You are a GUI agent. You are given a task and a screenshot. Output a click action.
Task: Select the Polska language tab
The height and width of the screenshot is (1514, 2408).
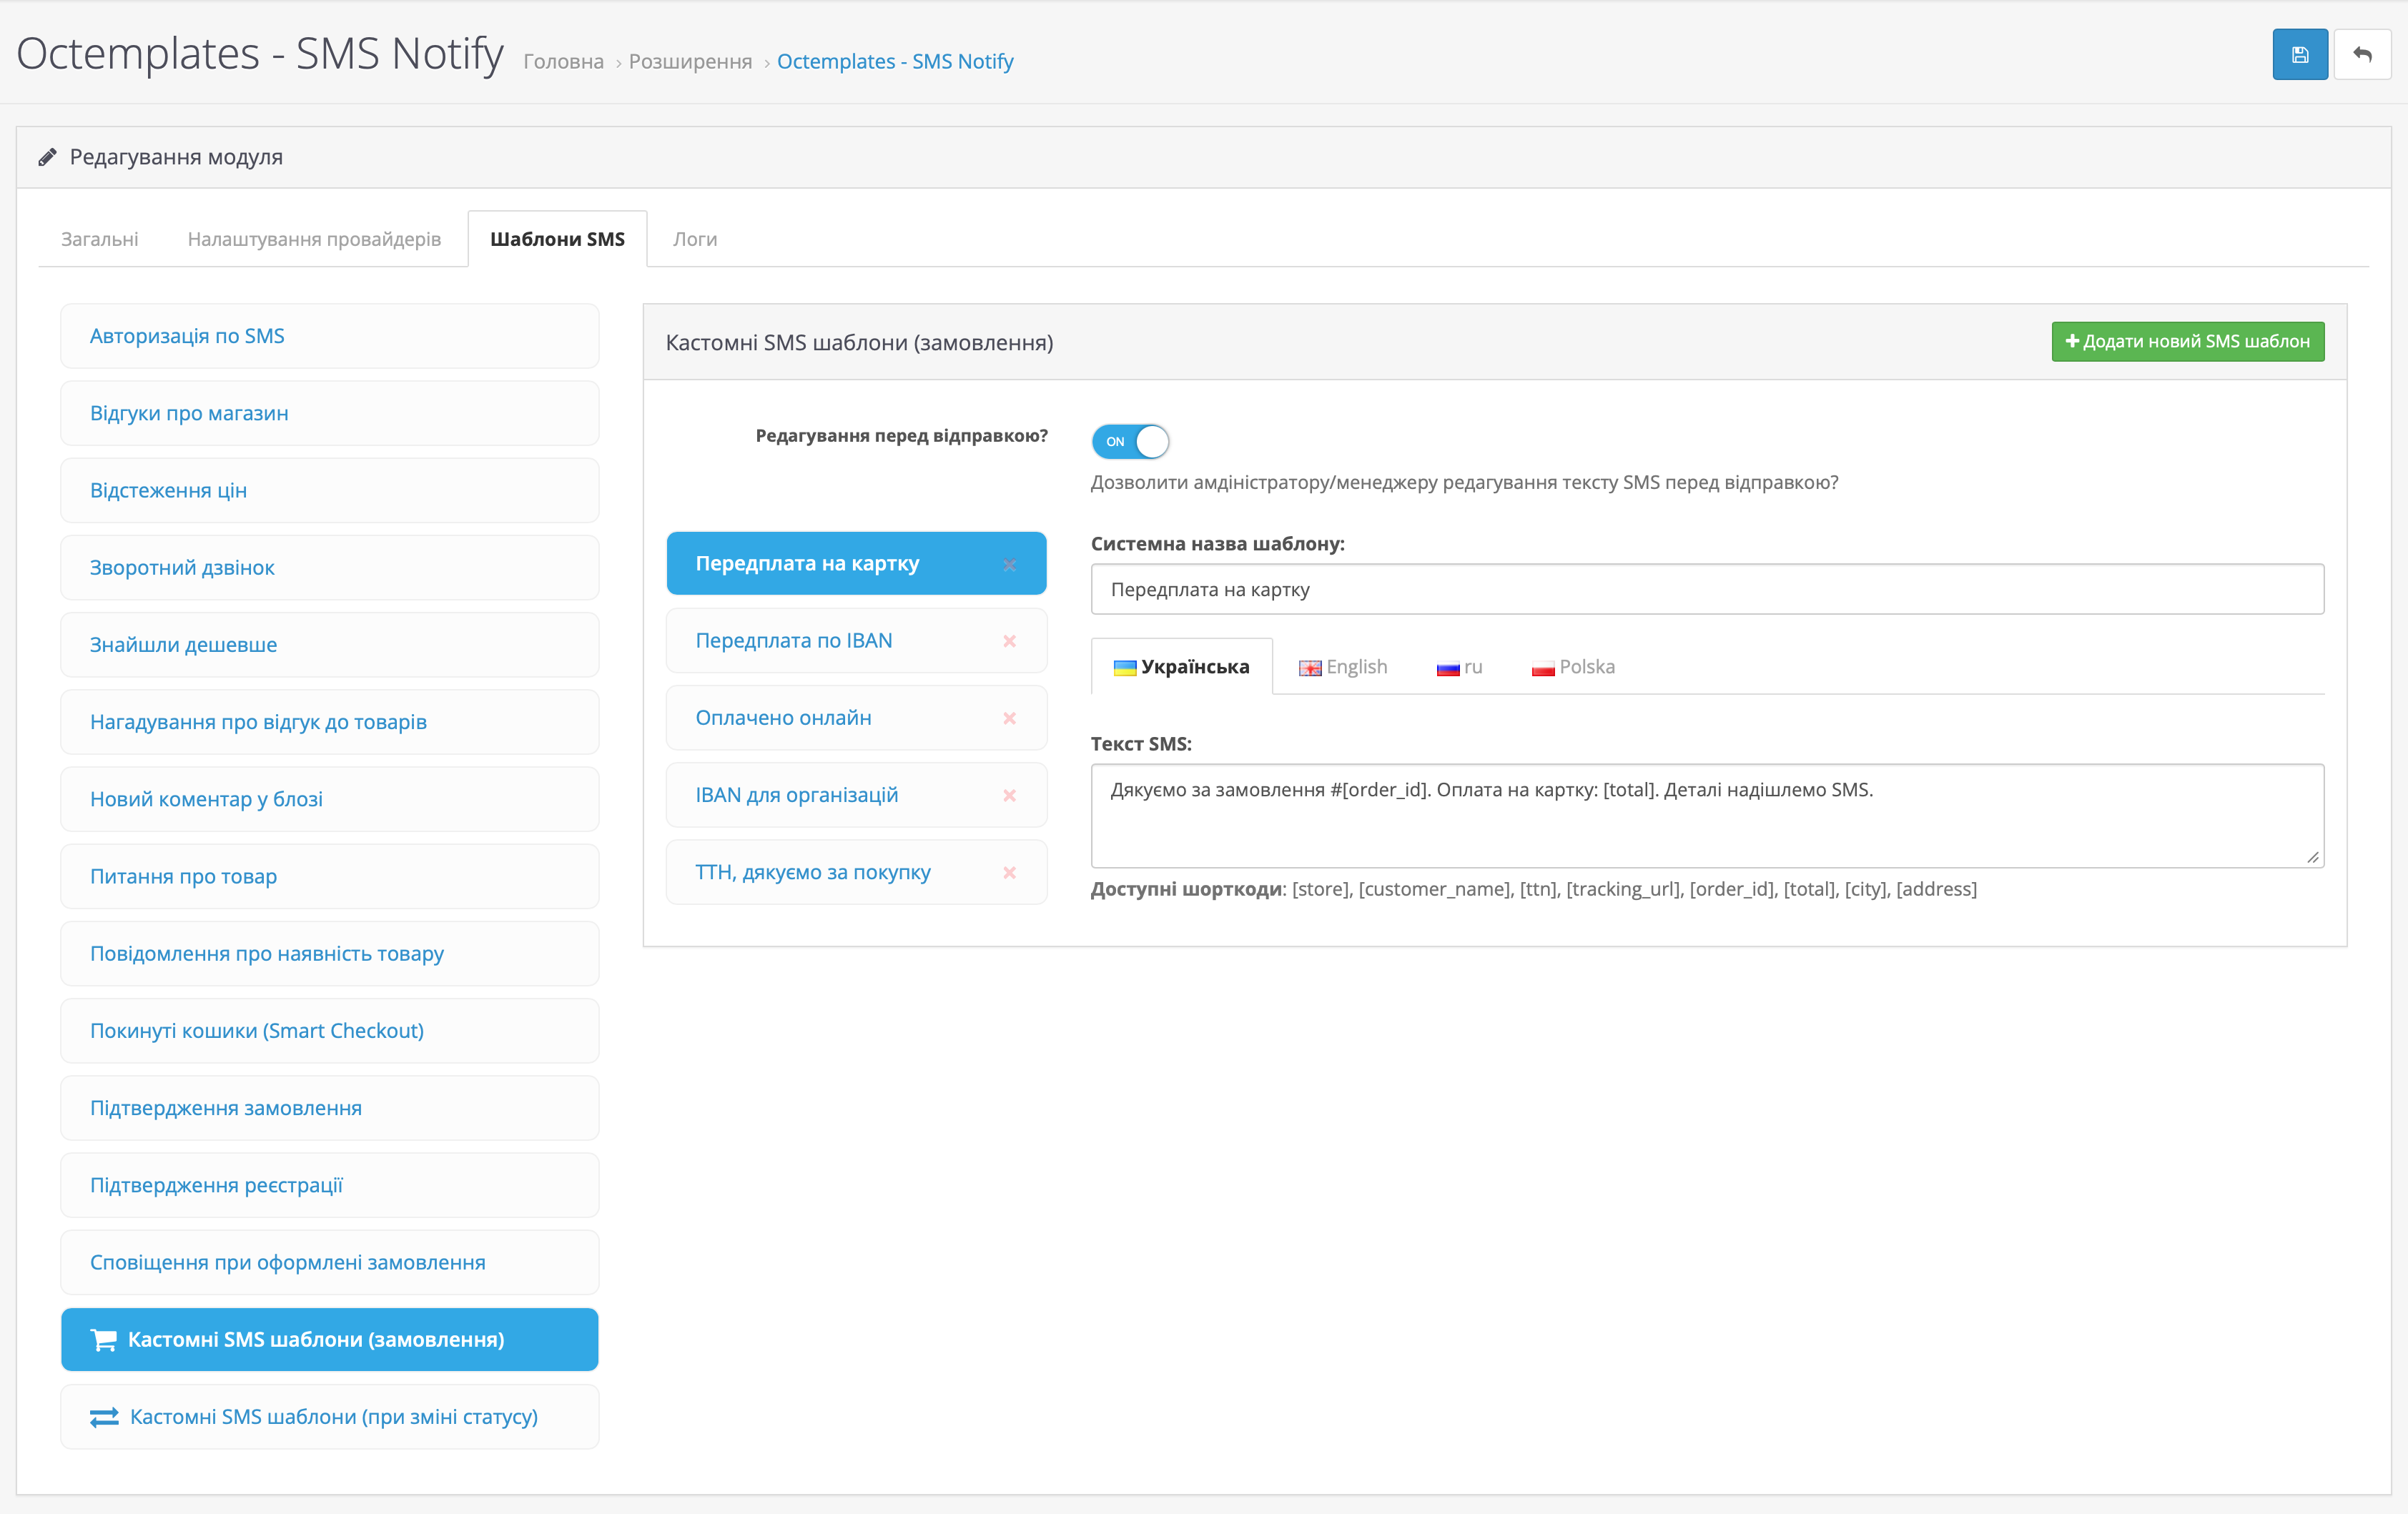(x=1573, y=667)
